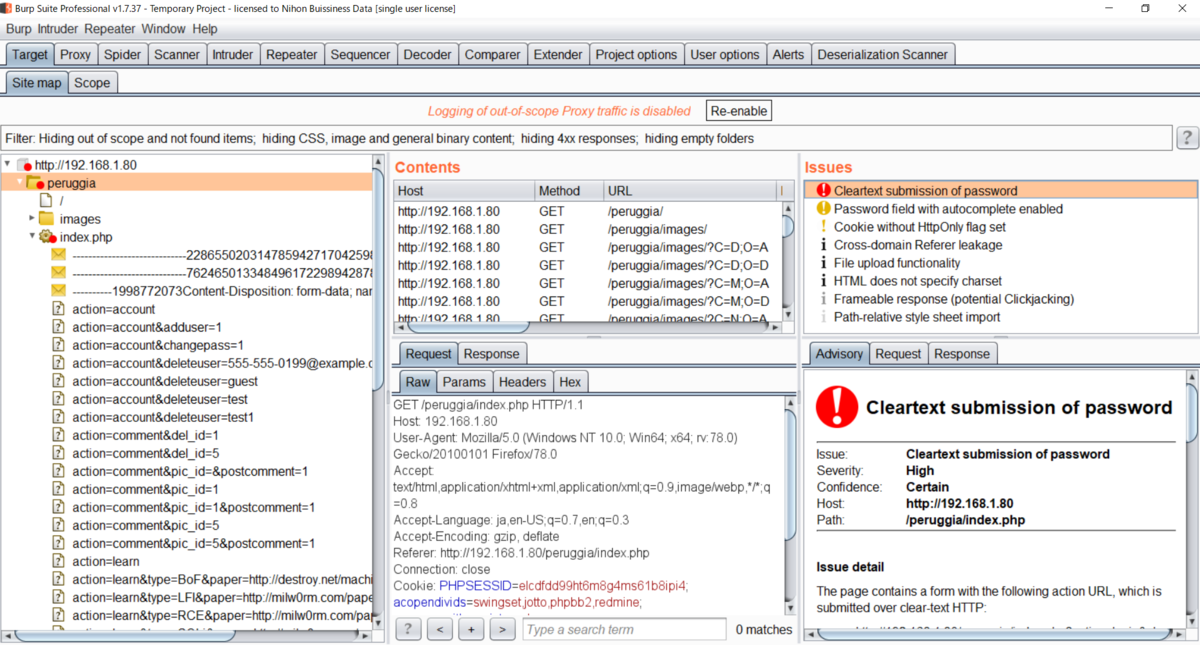The height and width of the screenshot is (645, 1200).
Task: Click the index.php gear icon
Action: click(x=47, y=237)
